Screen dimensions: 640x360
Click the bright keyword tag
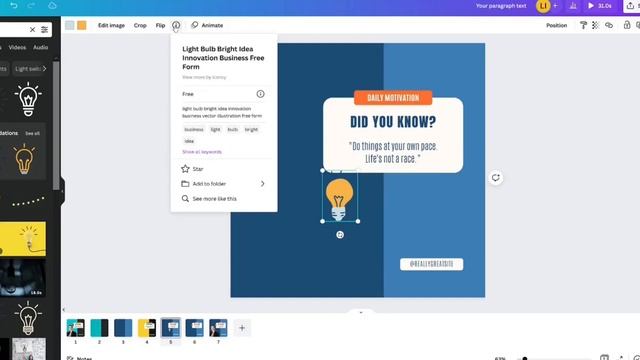click(x=251, y=129)
